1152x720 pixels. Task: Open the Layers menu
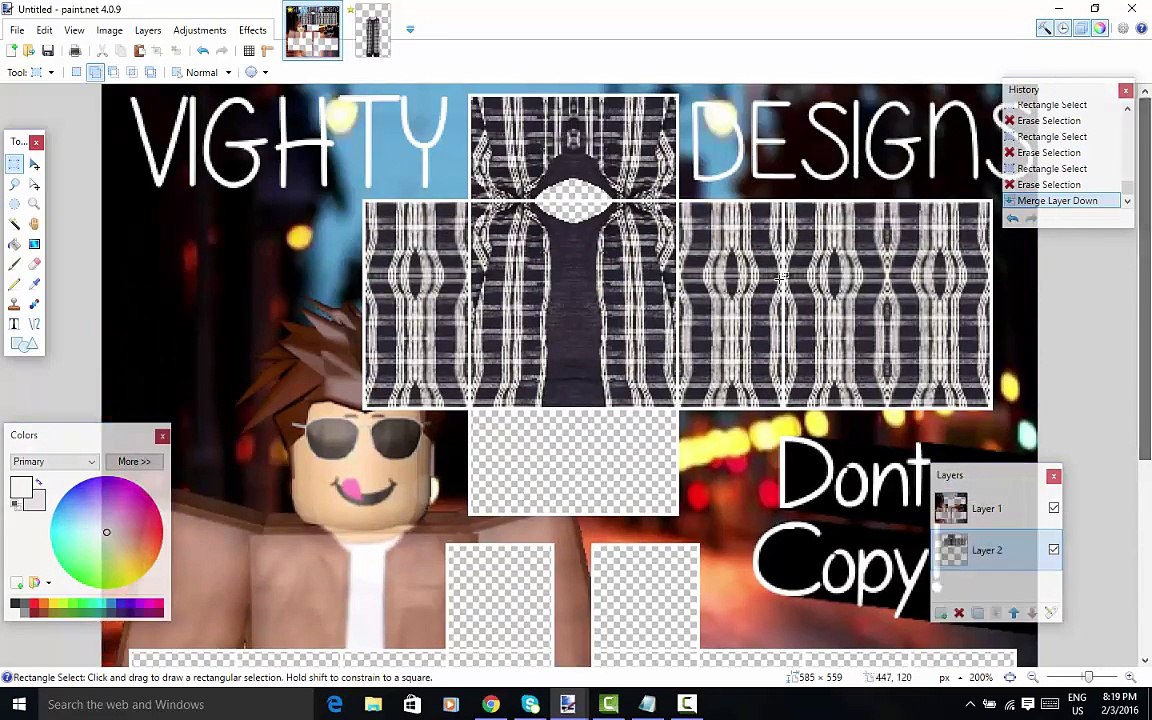148,30
